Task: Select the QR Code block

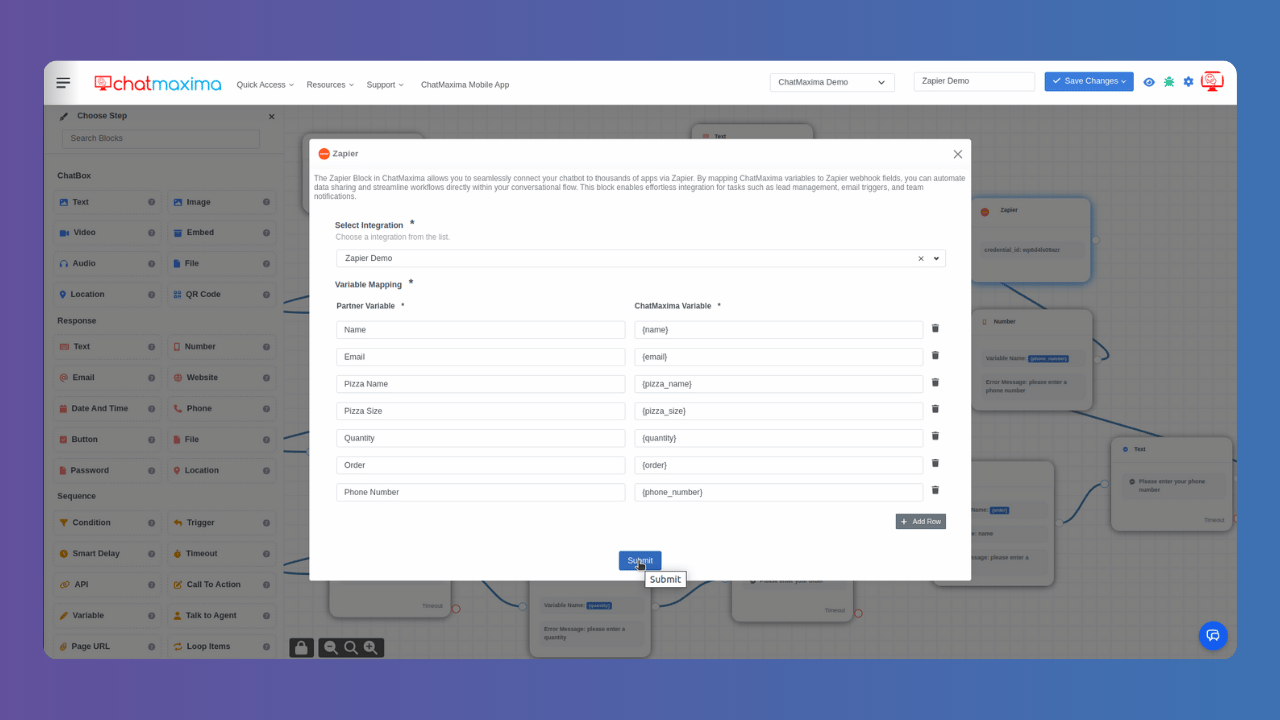Action: 221,294
